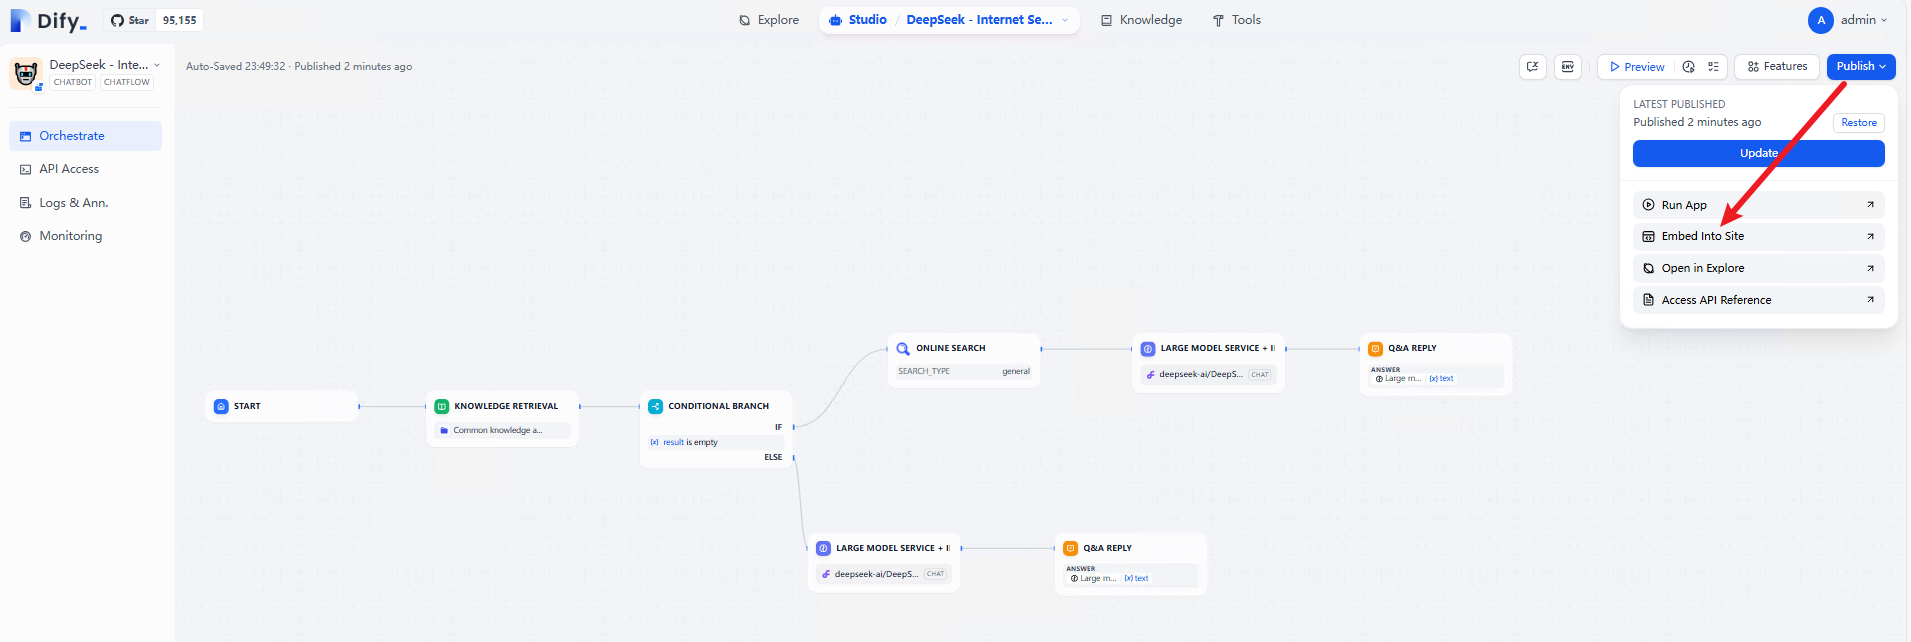1911x642 pixels.
Task: Click the Knowledge Retrieval green icon
Action: click(x=442, y=406)
